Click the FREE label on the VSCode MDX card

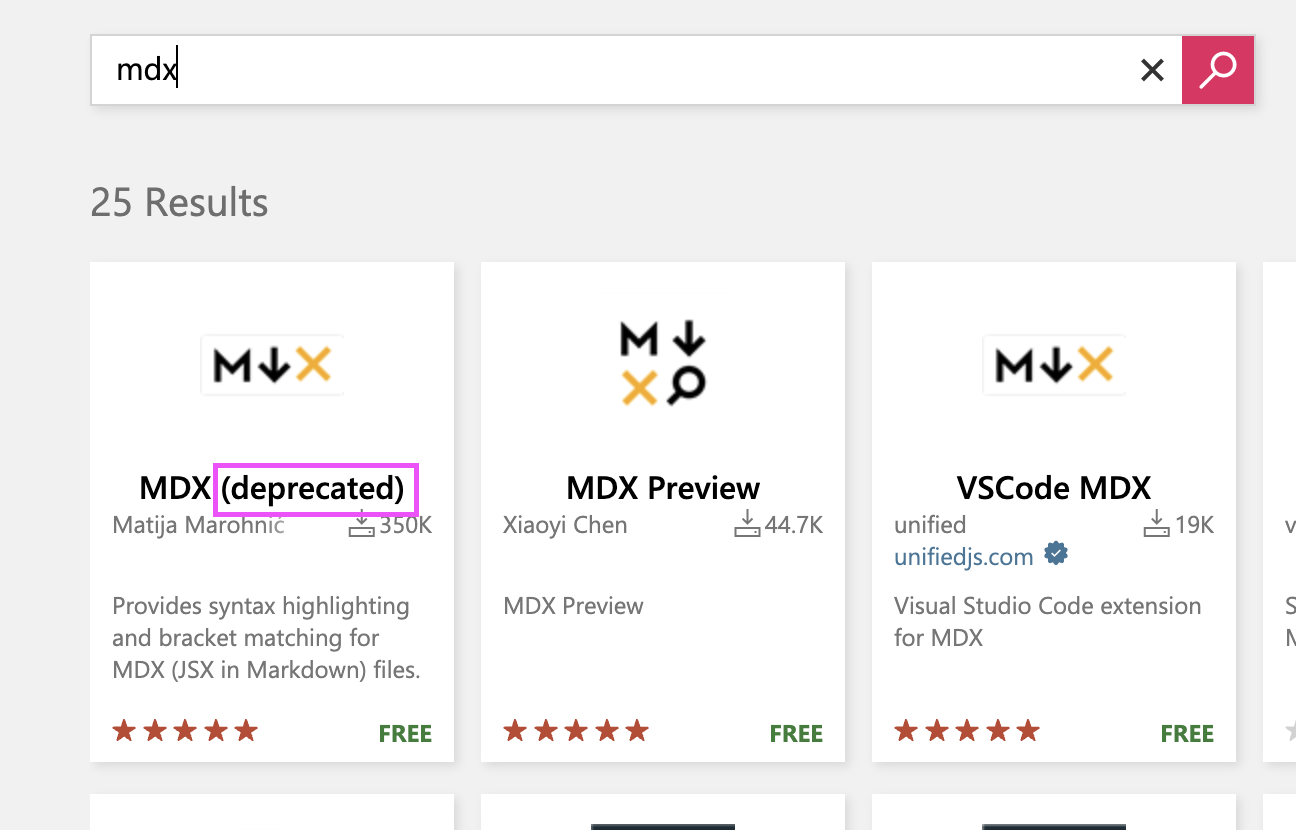click(x=1187, y=733)
